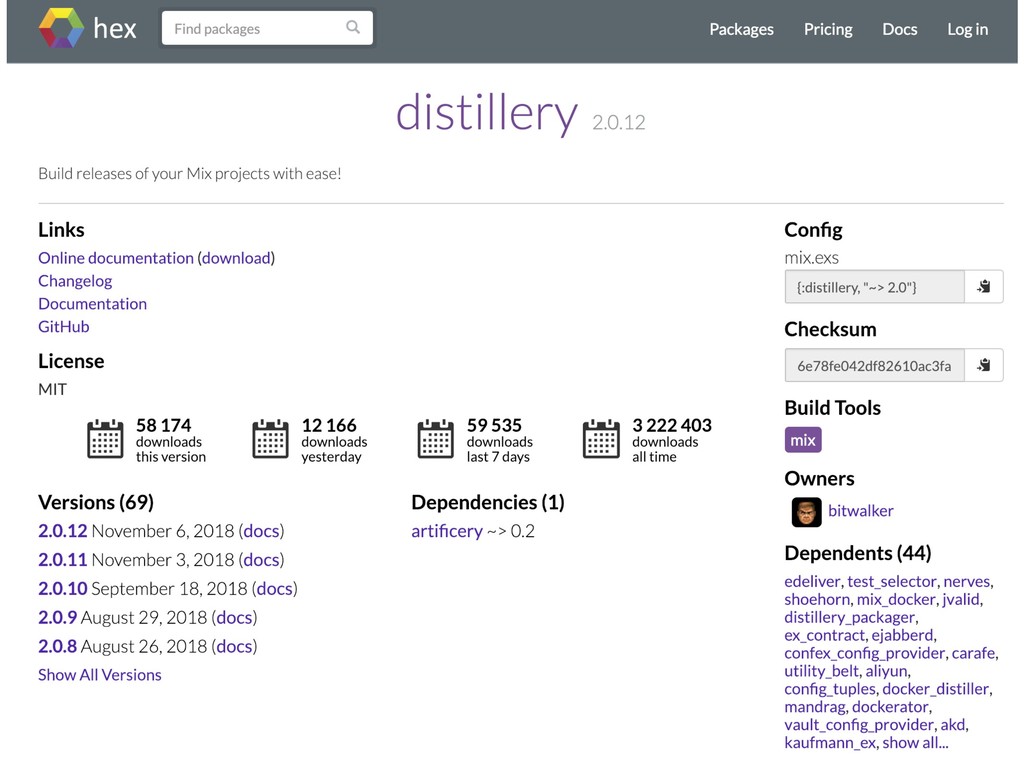Click the 3 222 403 downloads count

pos(671,425)
